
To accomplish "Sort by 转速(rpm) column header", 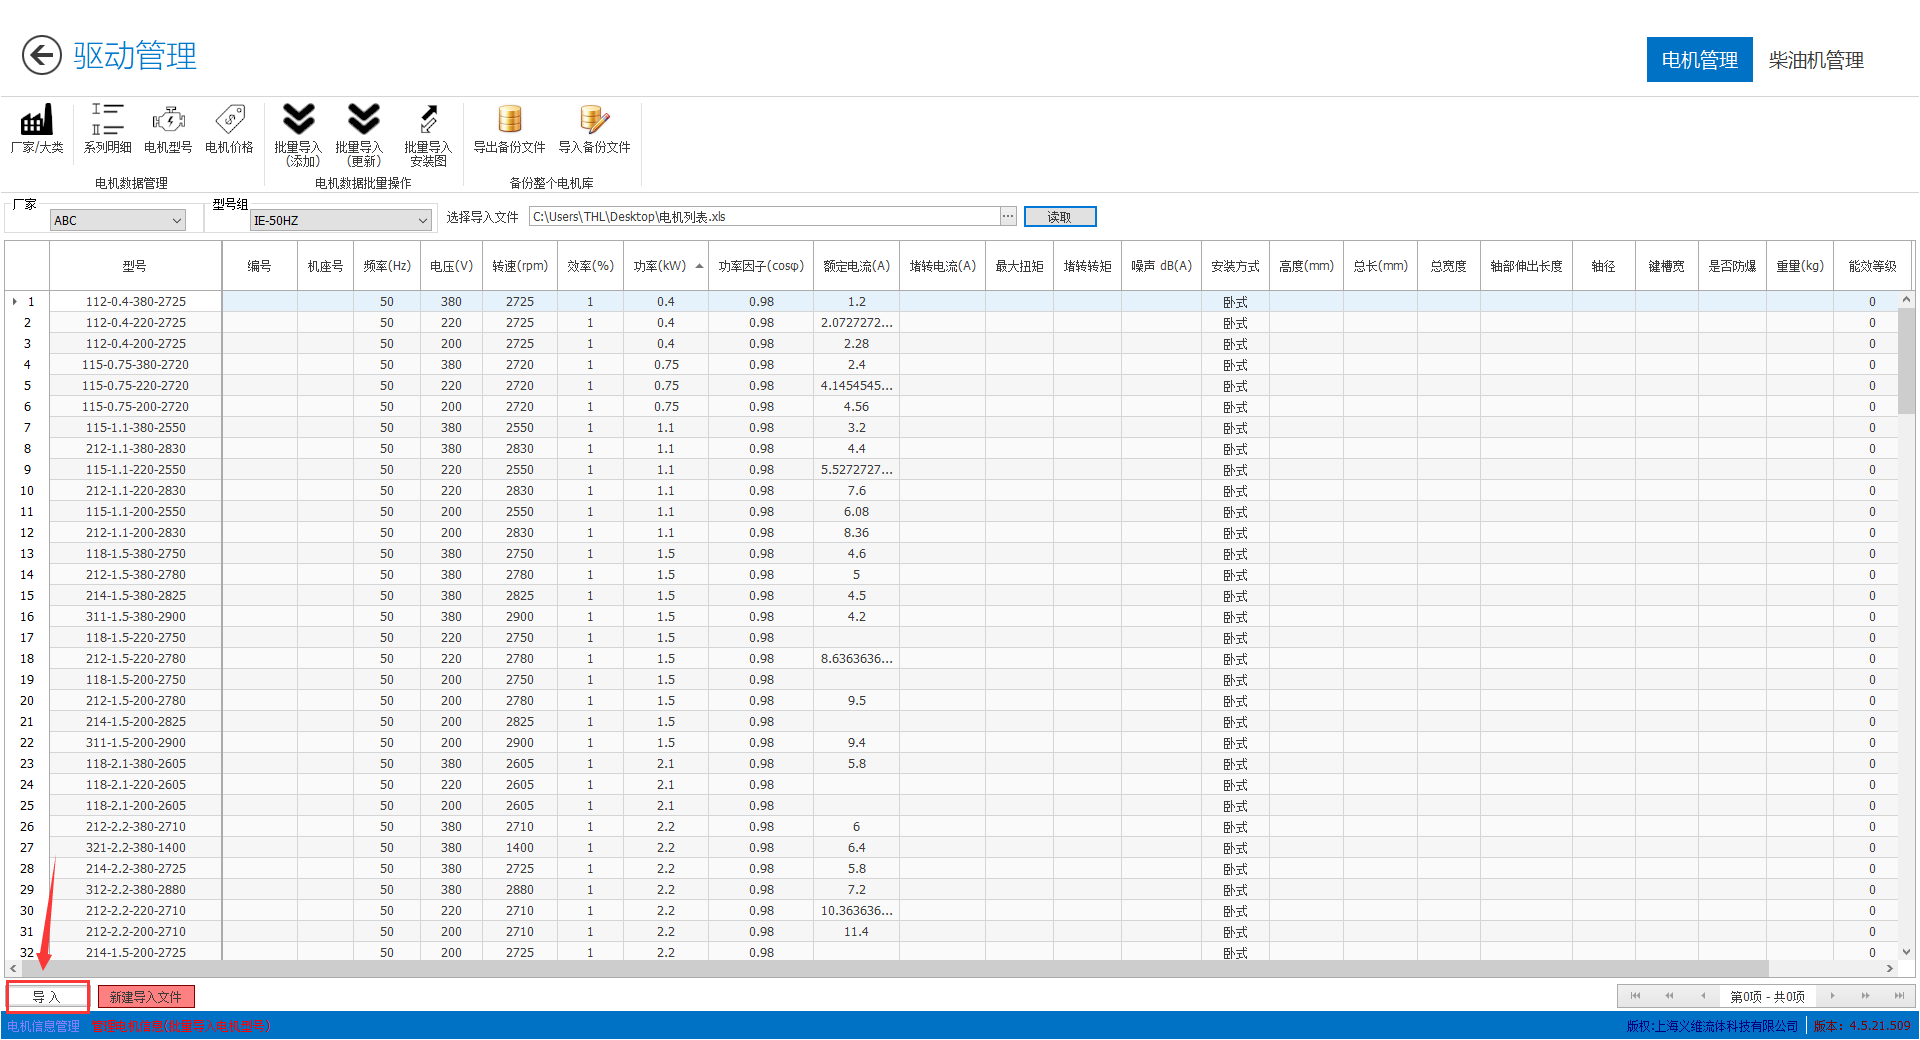I will (520, 266).
